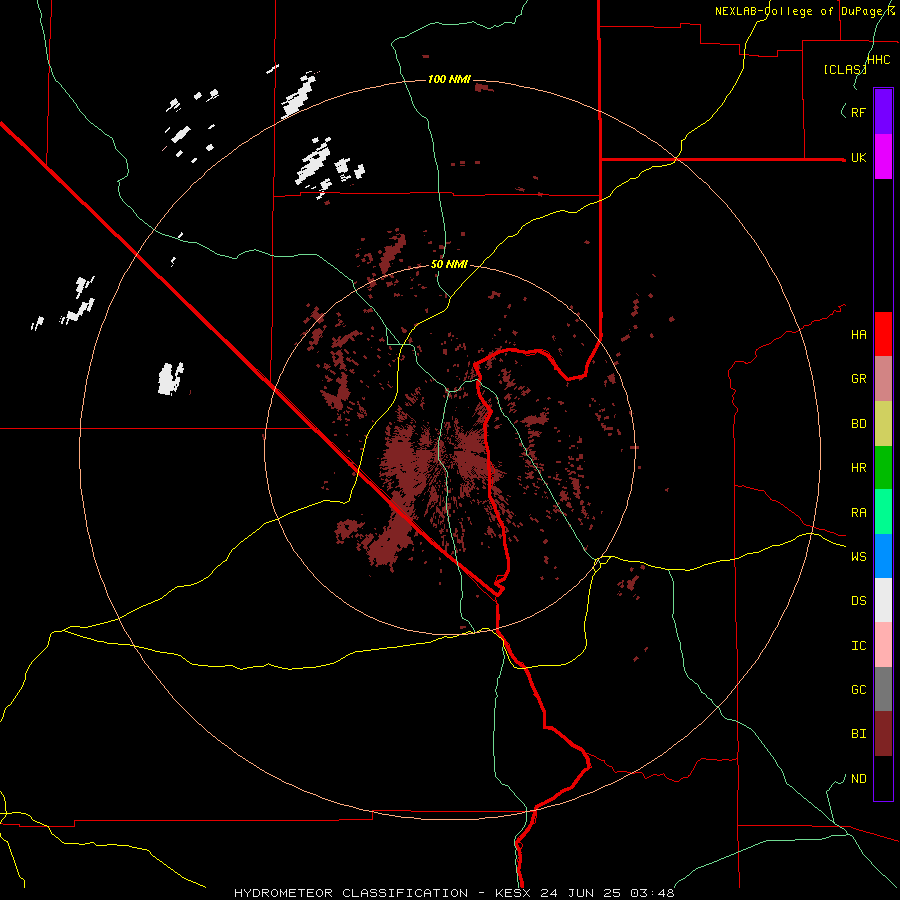Click the GC gray legend swatch
The image size is (900, 900).
(x=883, y=689)
